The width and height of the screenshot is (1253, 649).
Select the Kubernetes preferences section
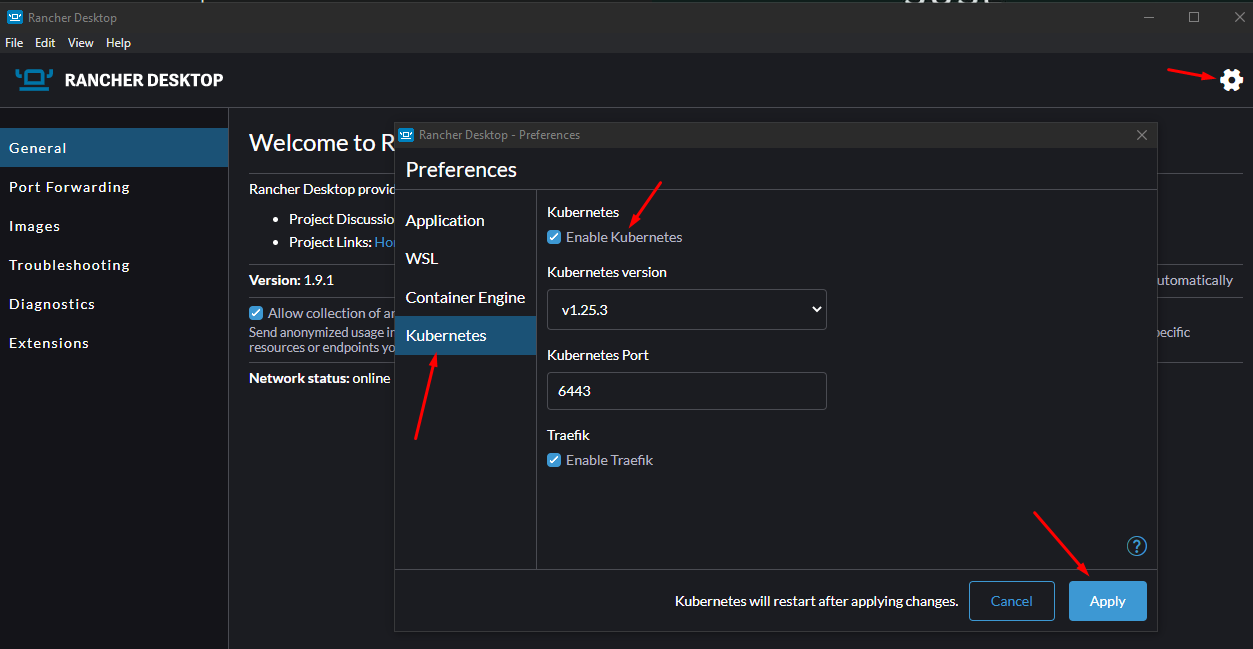[x=446, y=335]
